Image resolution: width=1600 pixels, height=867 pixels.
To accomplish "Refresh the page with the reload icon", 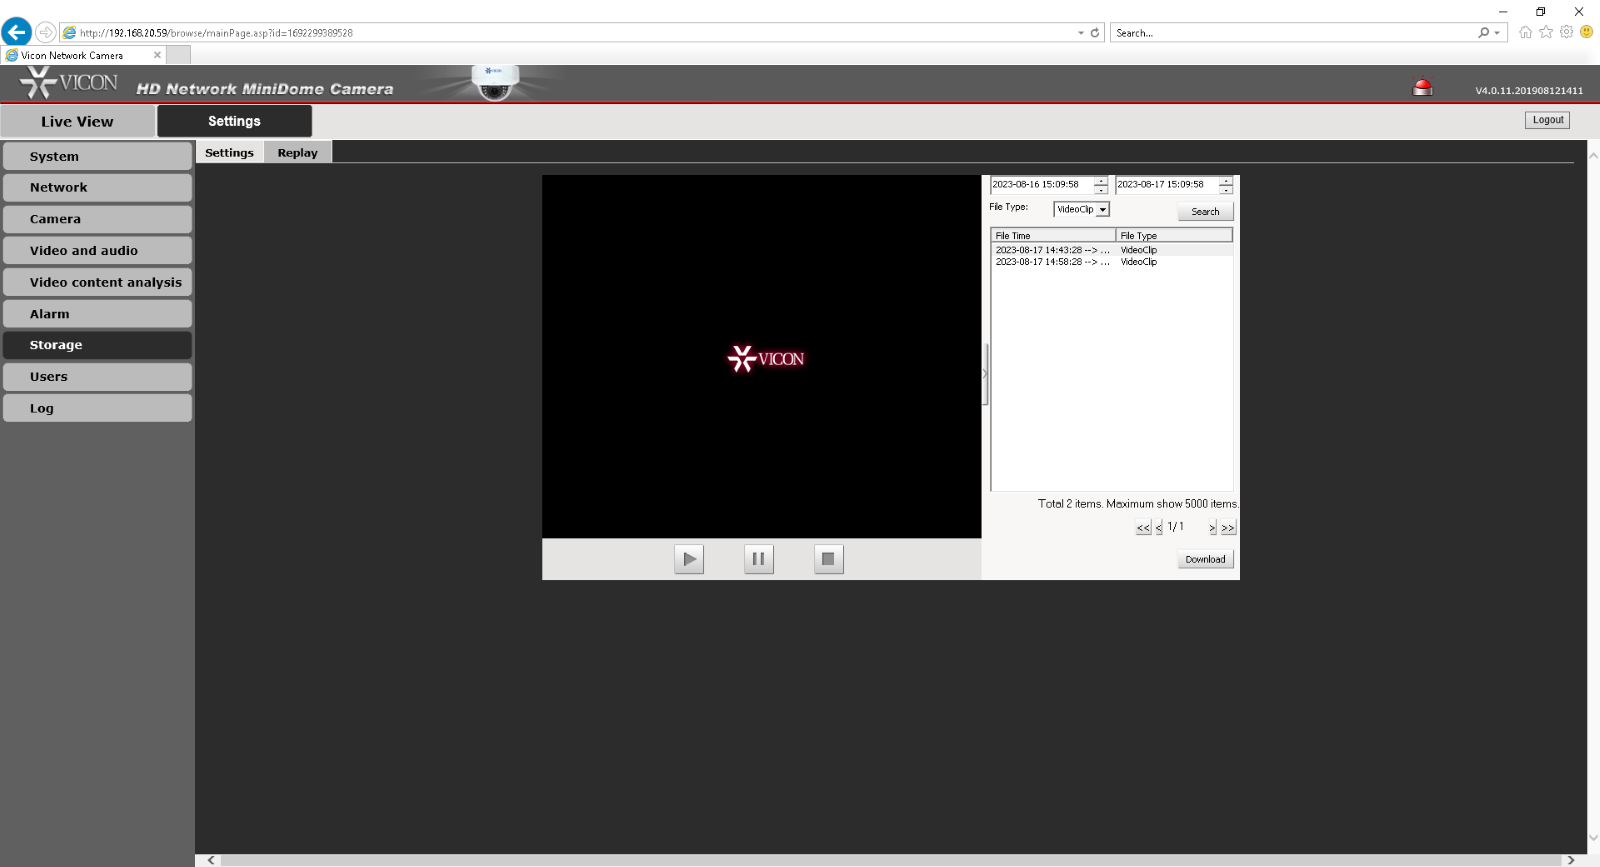I will (x=1095, y=33).
